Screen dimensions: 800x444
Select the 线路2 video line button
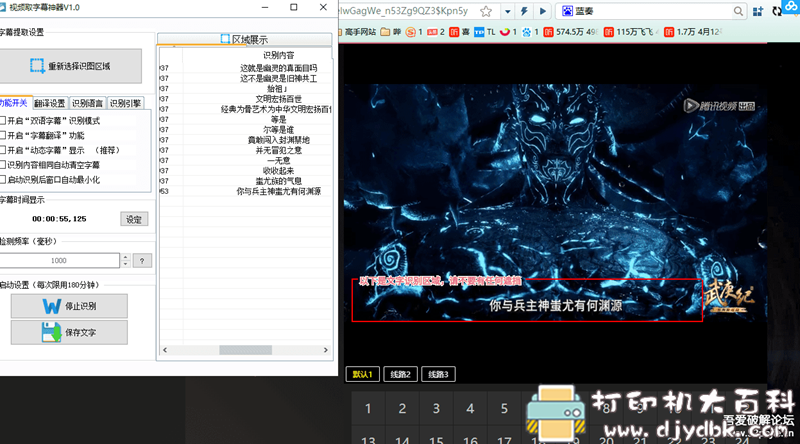[401, 374]
